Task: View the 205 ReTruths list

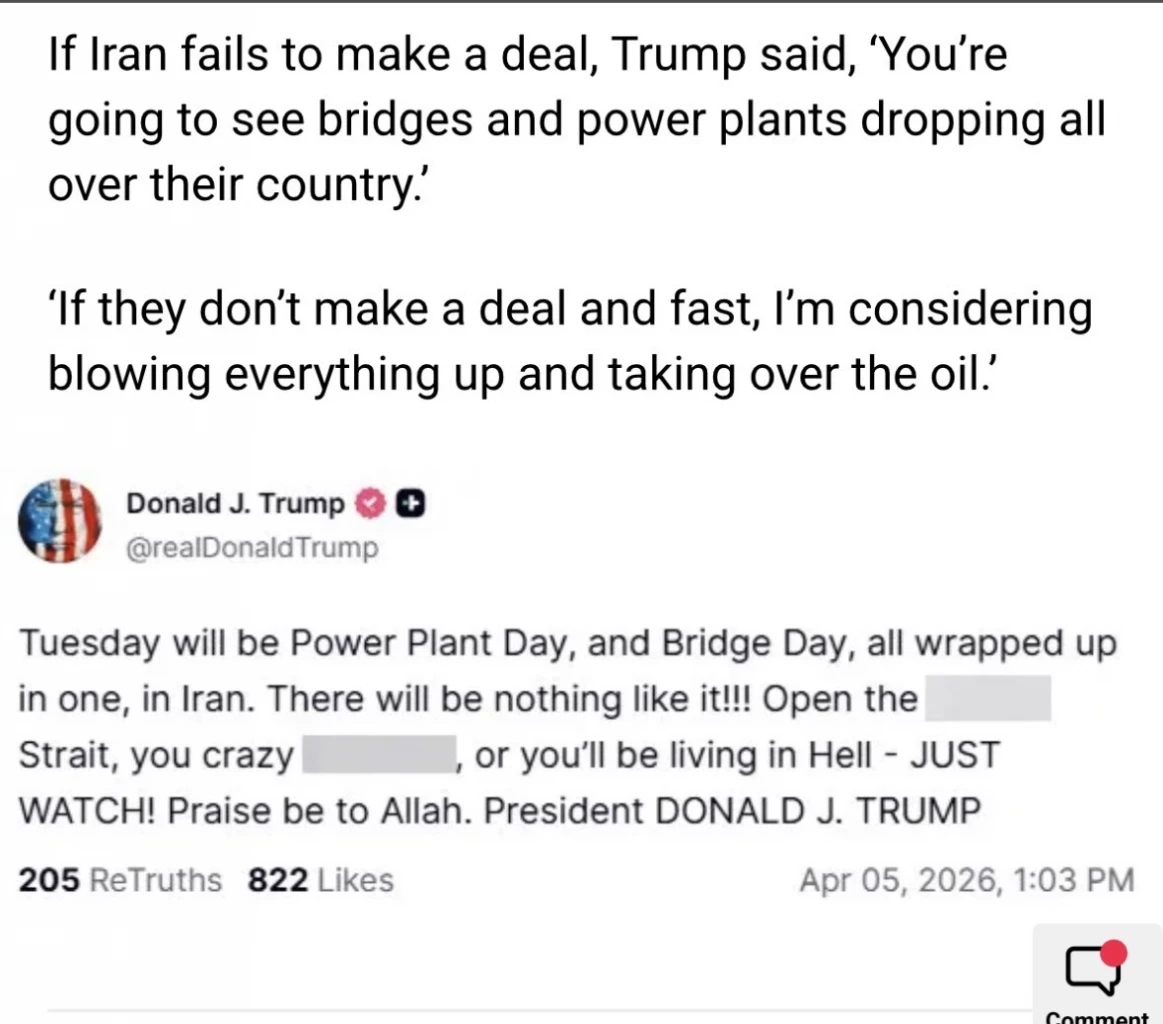Action: [120, 880]
